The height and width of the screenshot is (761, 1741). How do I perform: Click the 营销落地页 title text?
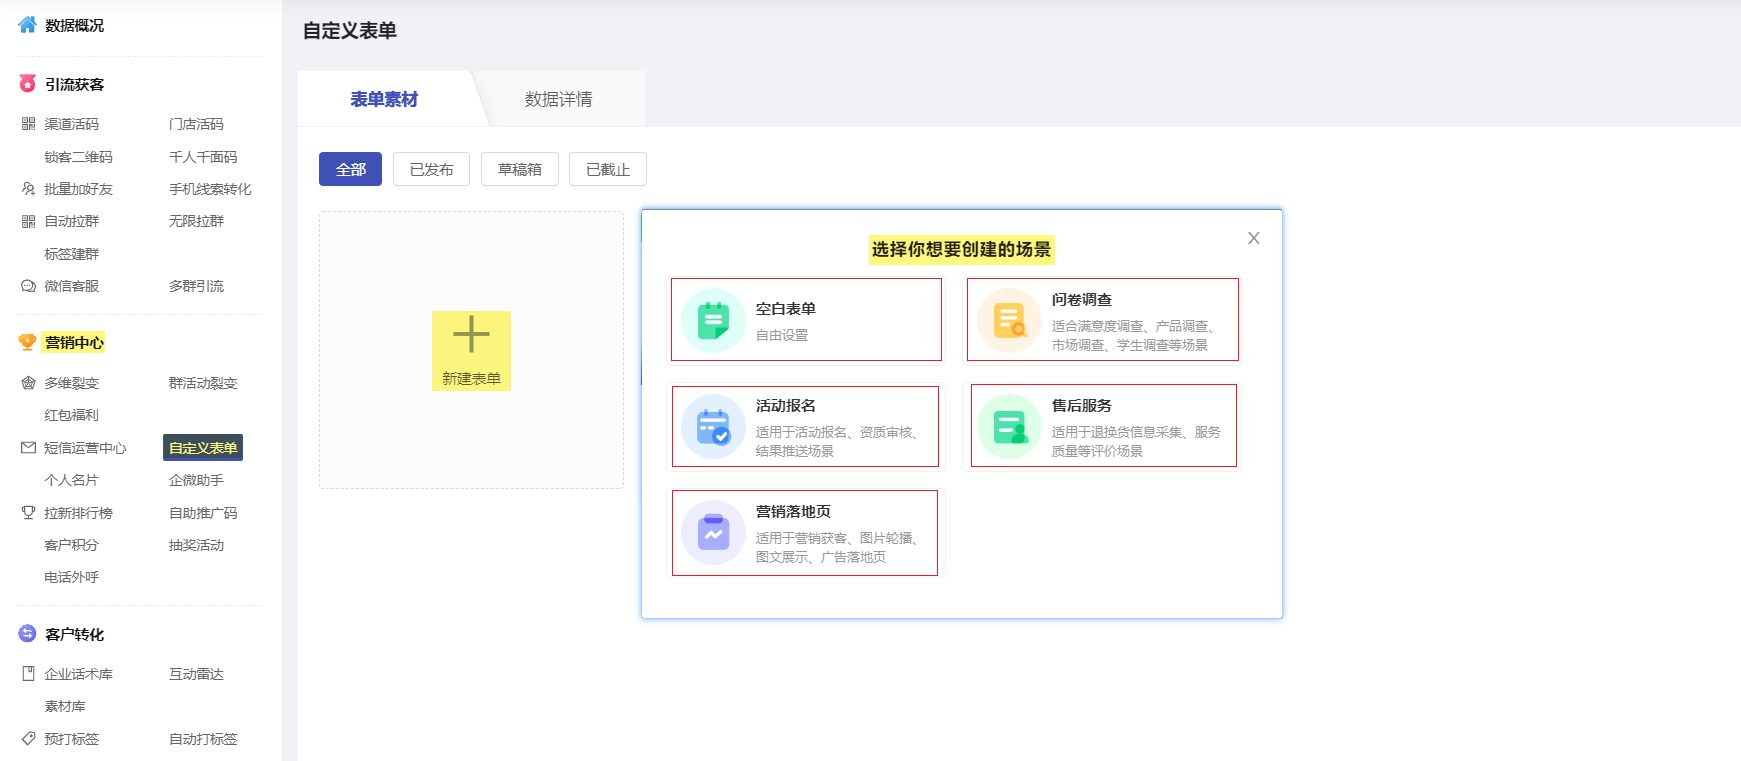(793, 512)
